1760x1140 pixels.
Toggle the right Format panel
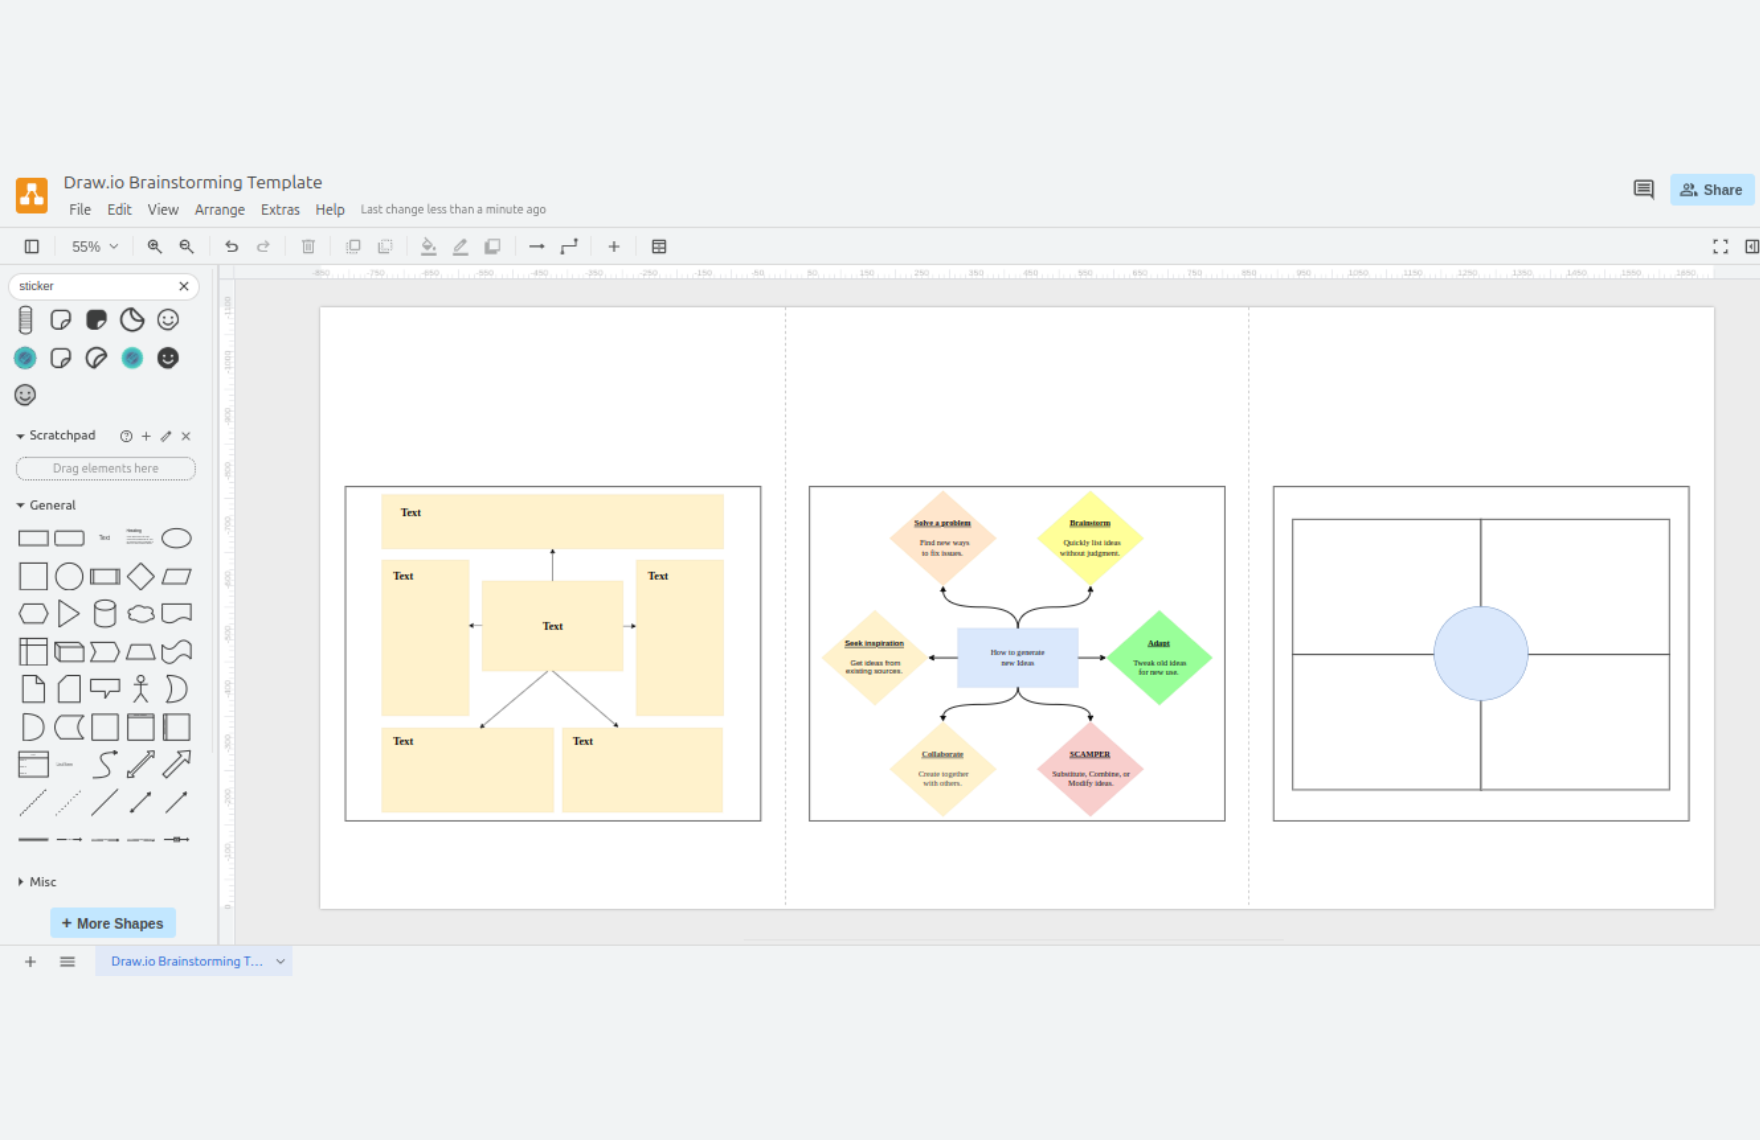coord(1751,246)
